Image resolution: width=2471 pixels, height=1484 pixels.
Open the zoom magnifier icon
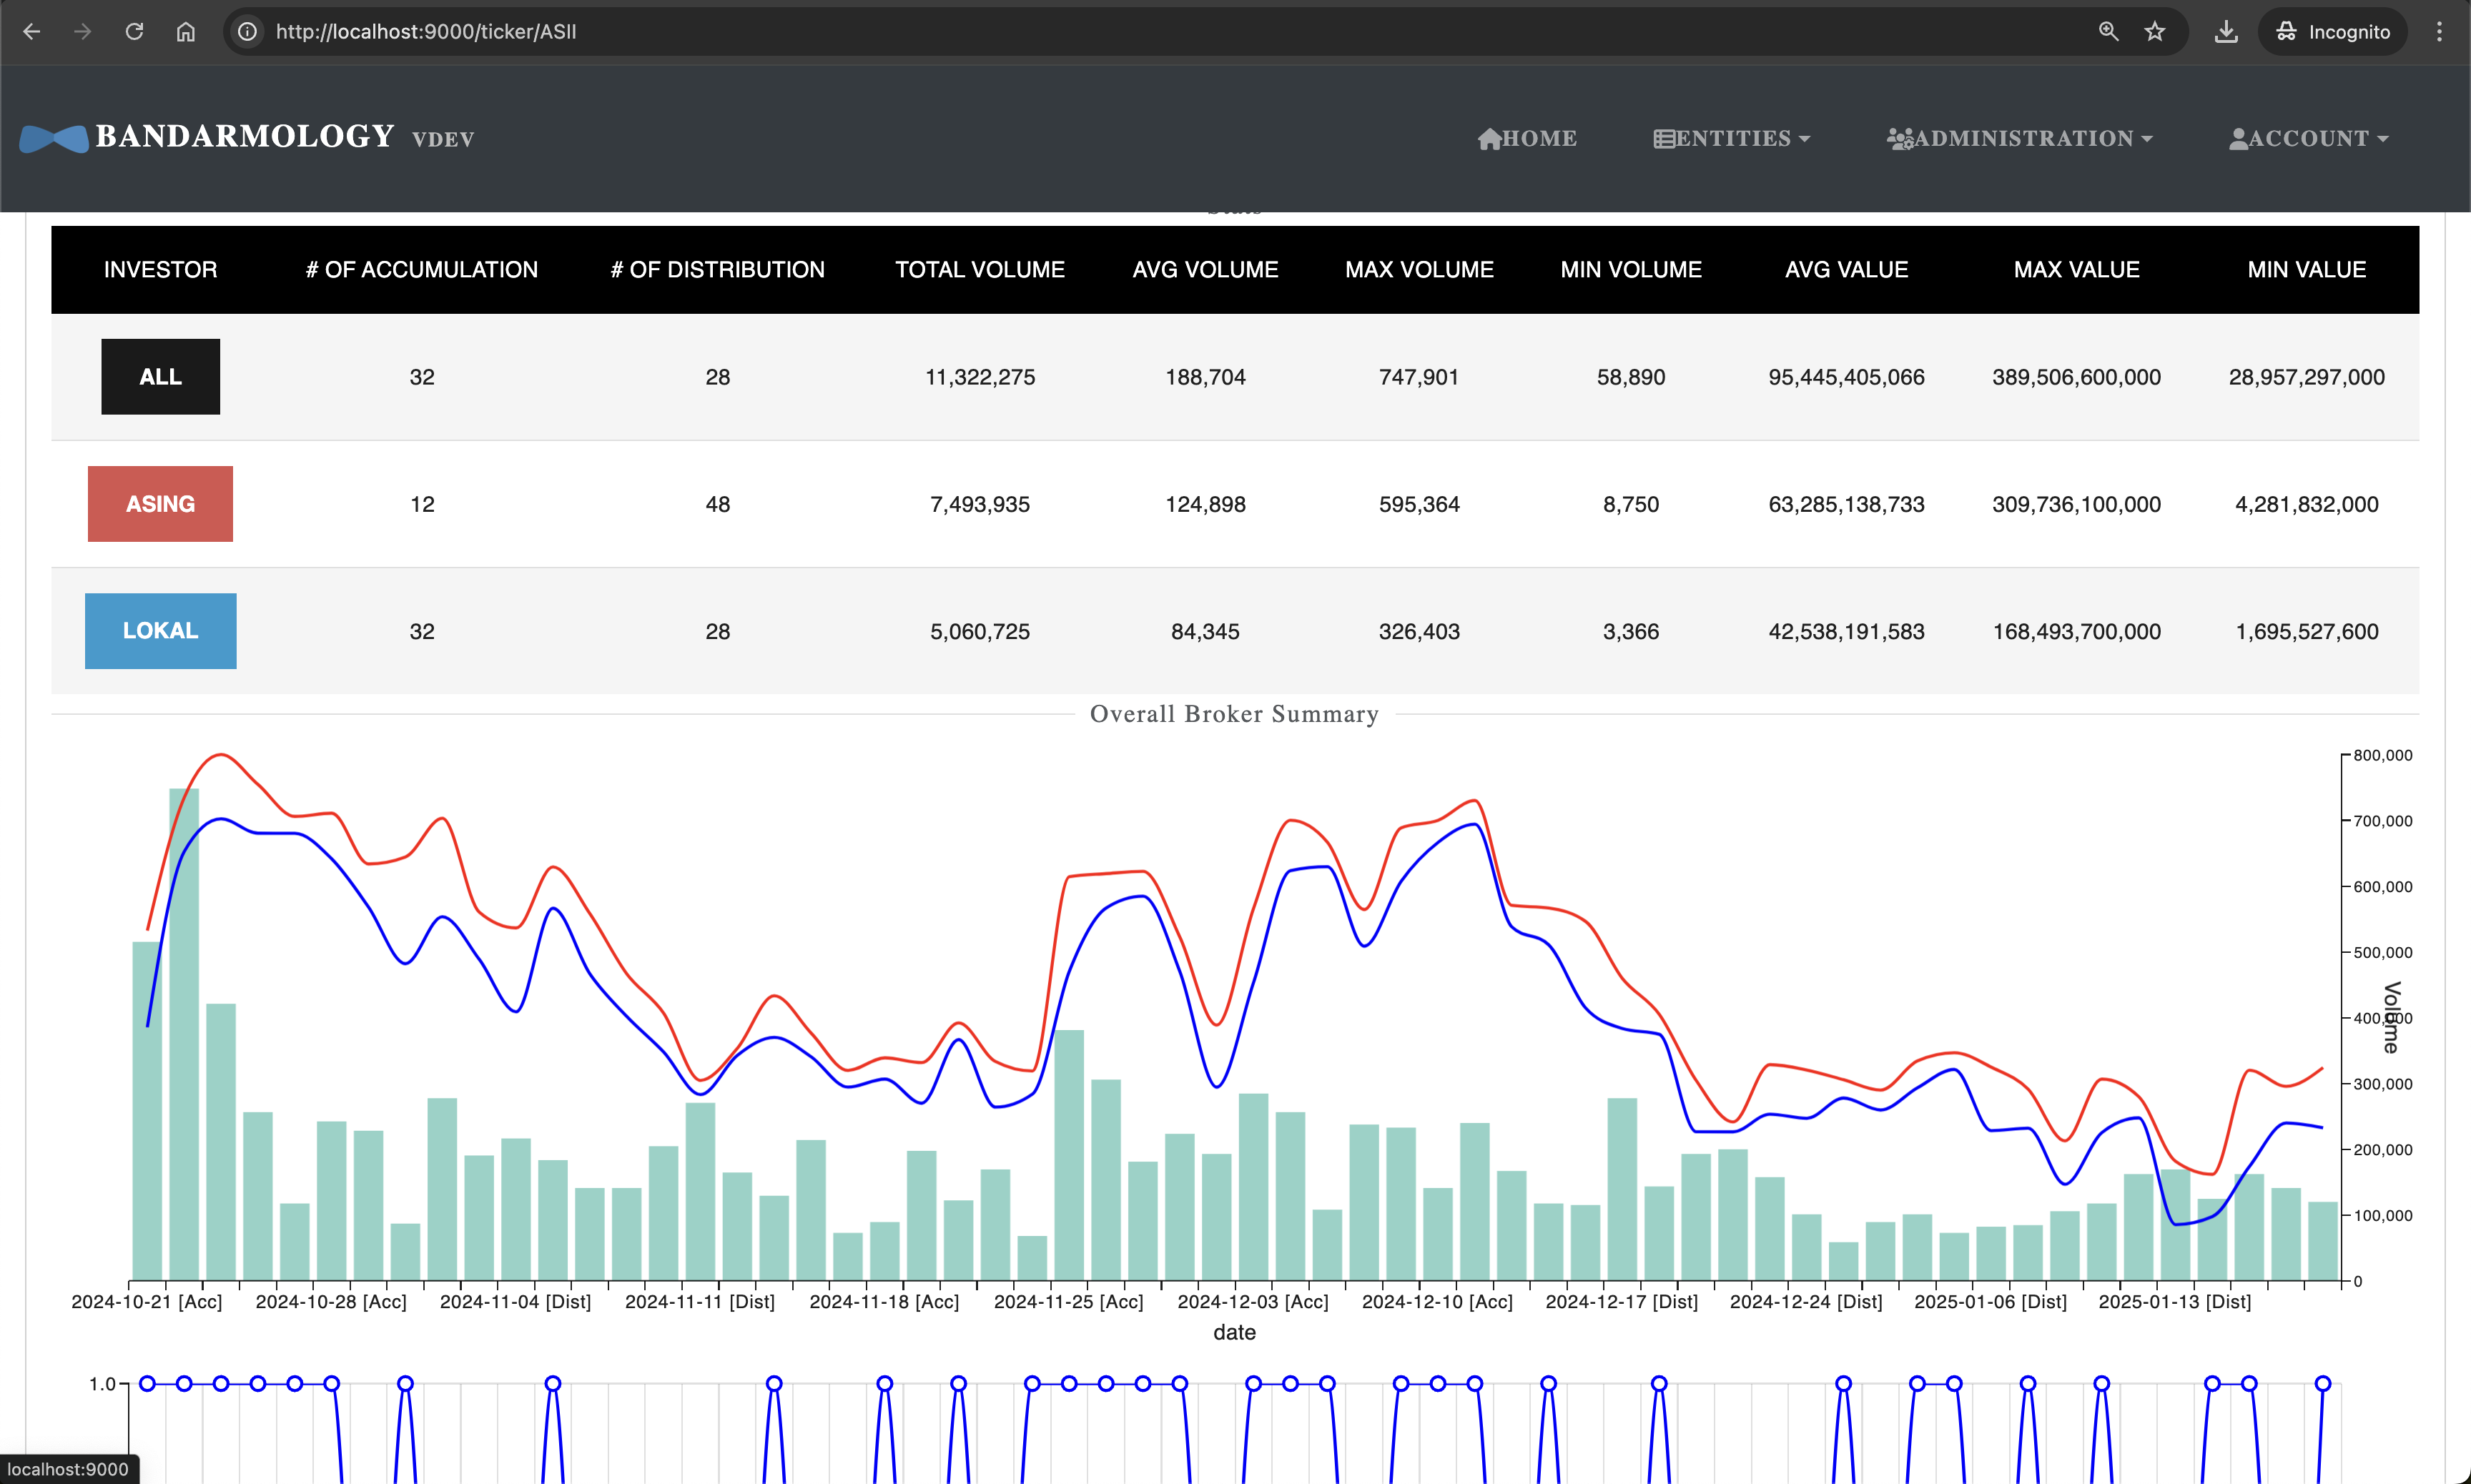pyautogui.click(x=2108, y=31)
